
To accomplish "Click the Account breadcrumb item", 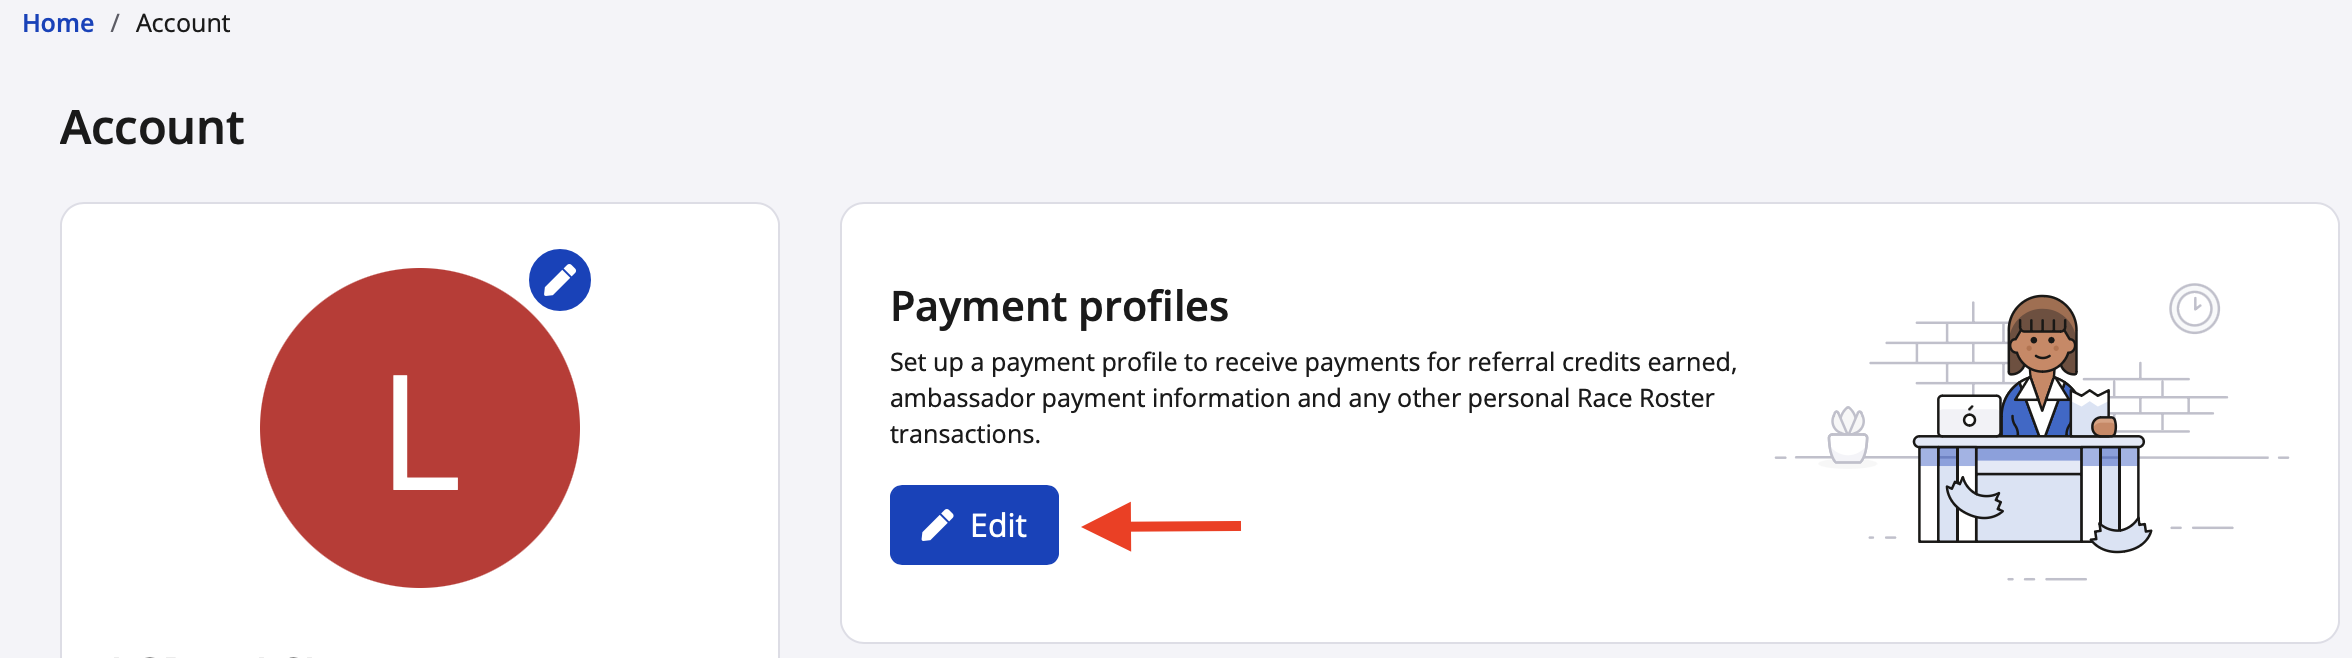I will click(182, 23).
